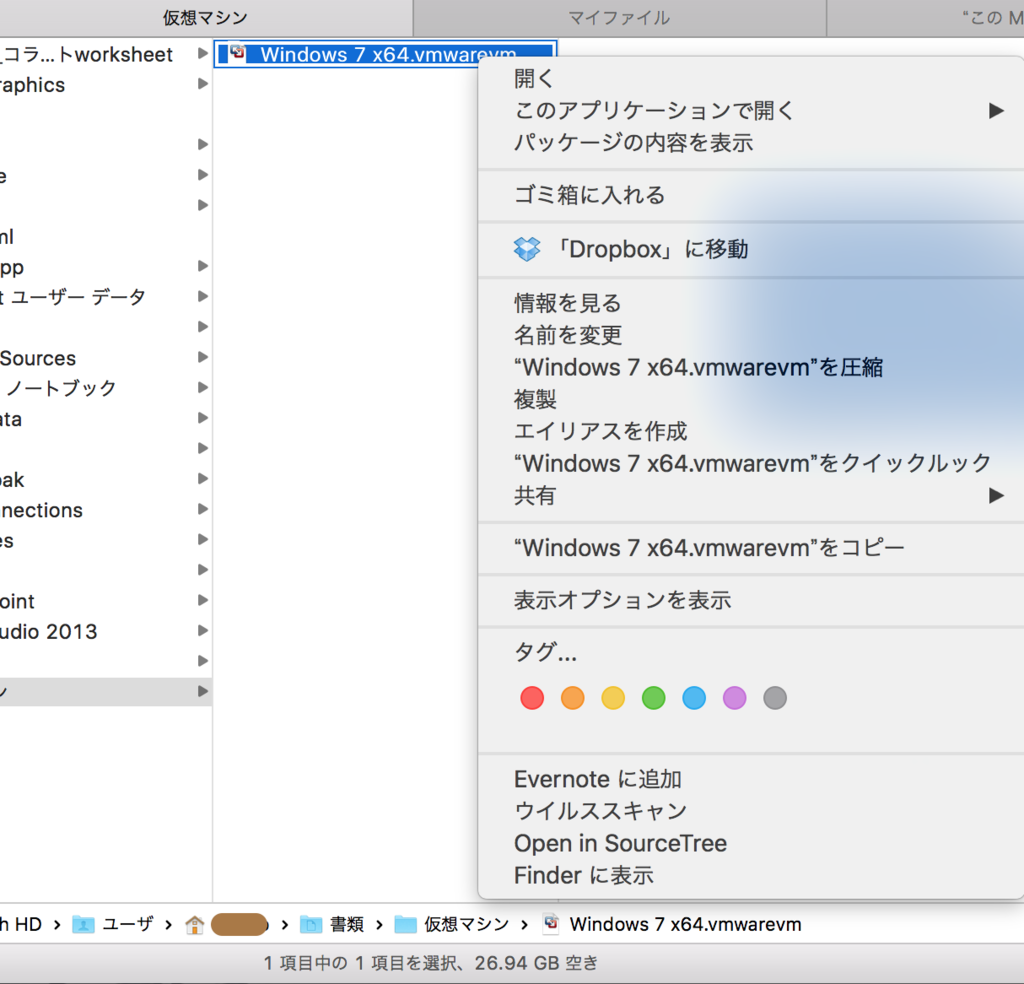Select the ユーザー データ folder row
The height and width of the screenshot is (984, 1024).
pyautogui.click(x=106, y=296)
